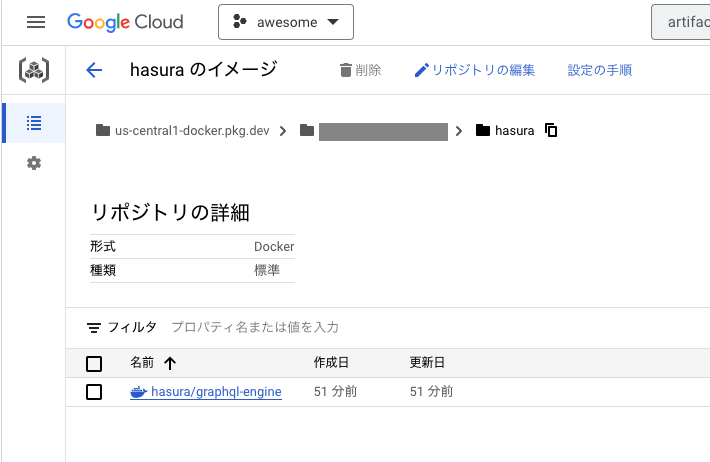The image size is (710, 462).
Task: Select the repositories list icon in sidebar
Action: pos(34,123)
